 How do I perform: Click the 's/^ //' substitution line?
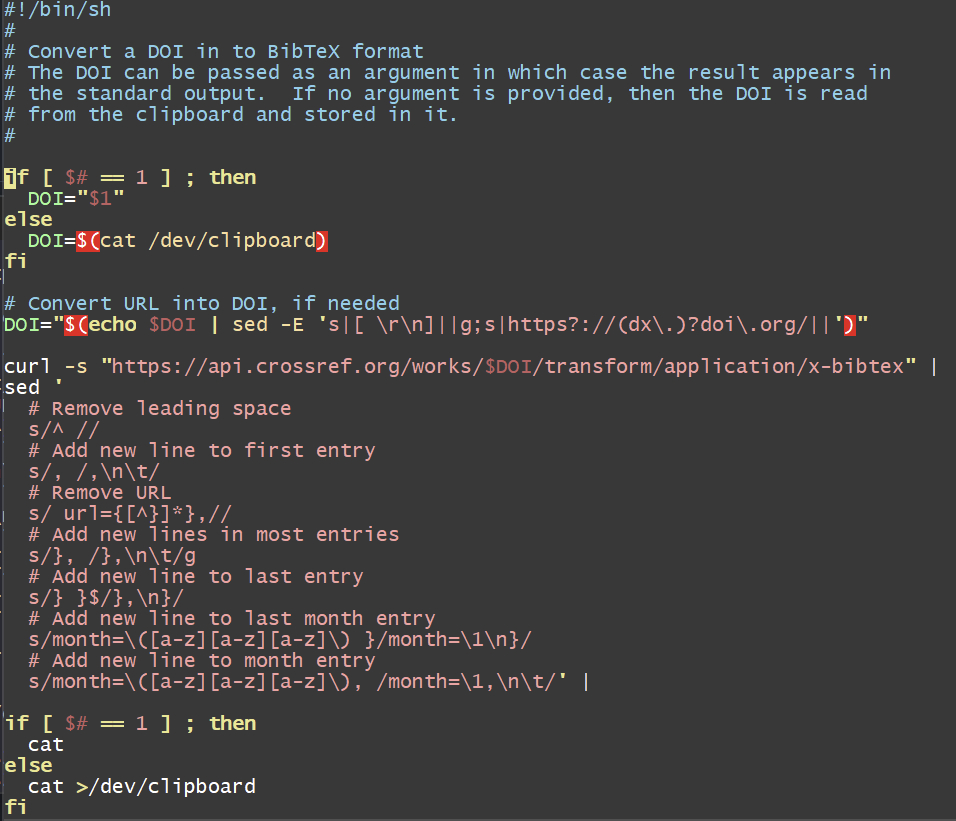[63, 429]
